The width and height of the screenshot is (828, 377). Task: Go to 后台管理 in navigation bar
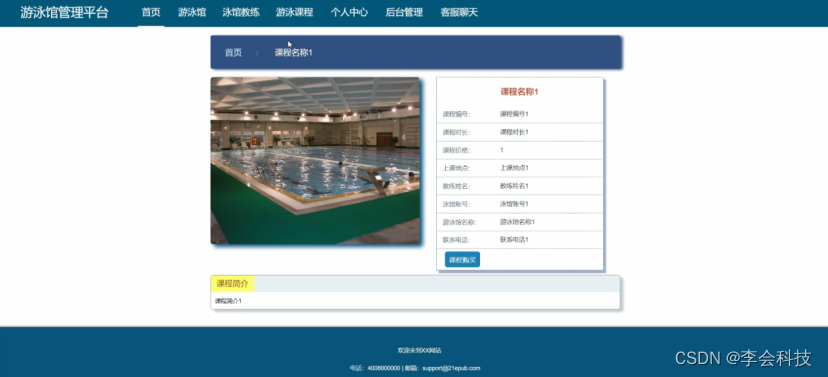pos(404,13)
